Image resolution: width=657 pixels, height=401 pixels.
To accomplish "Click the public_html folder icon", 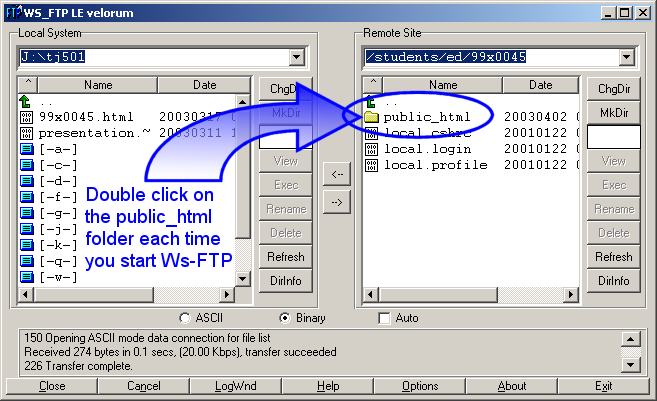I will 371,117.
